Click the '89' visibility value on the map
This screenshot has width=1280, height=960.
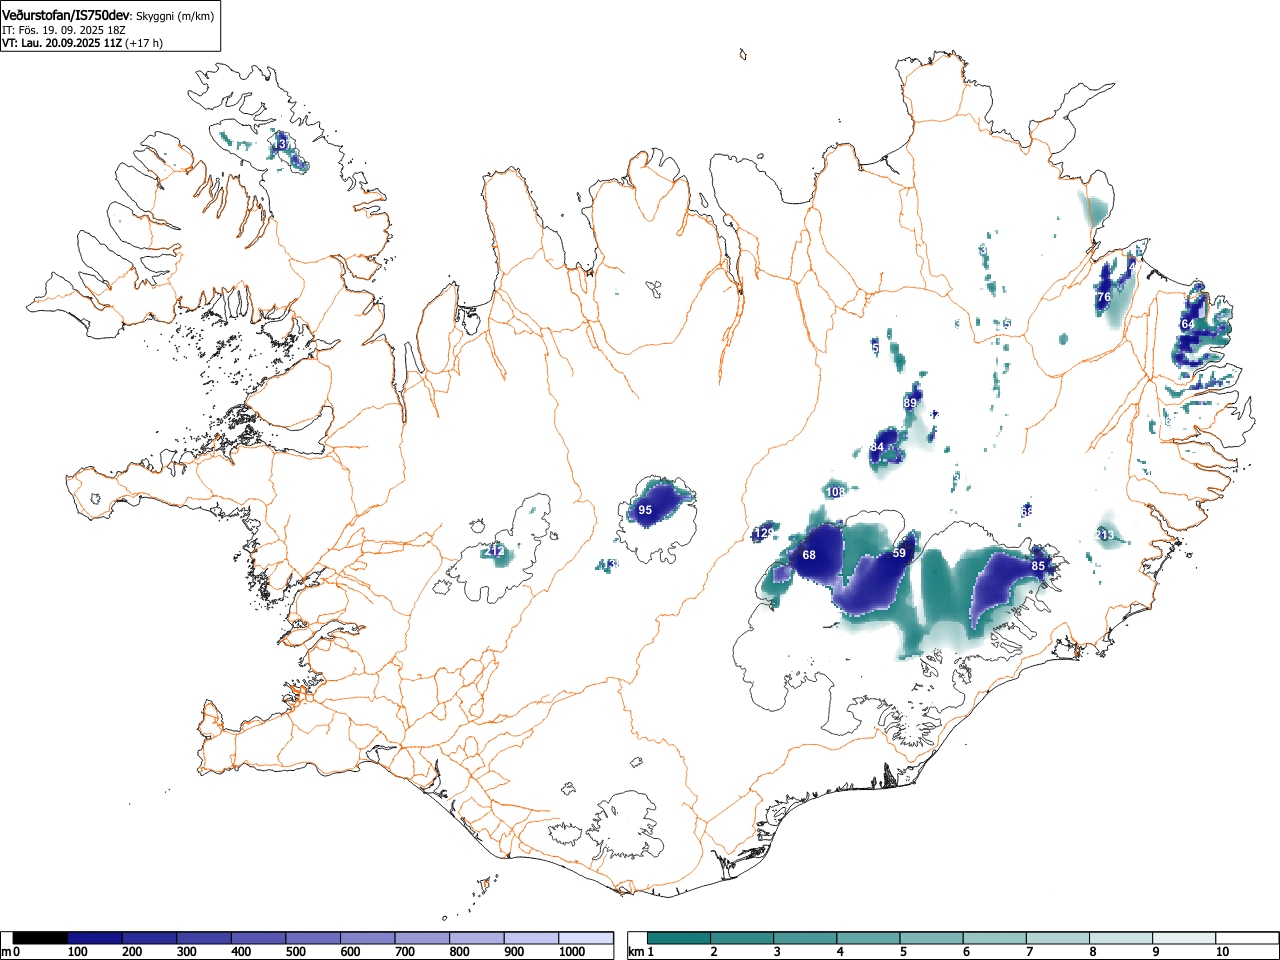coord(910,402)
